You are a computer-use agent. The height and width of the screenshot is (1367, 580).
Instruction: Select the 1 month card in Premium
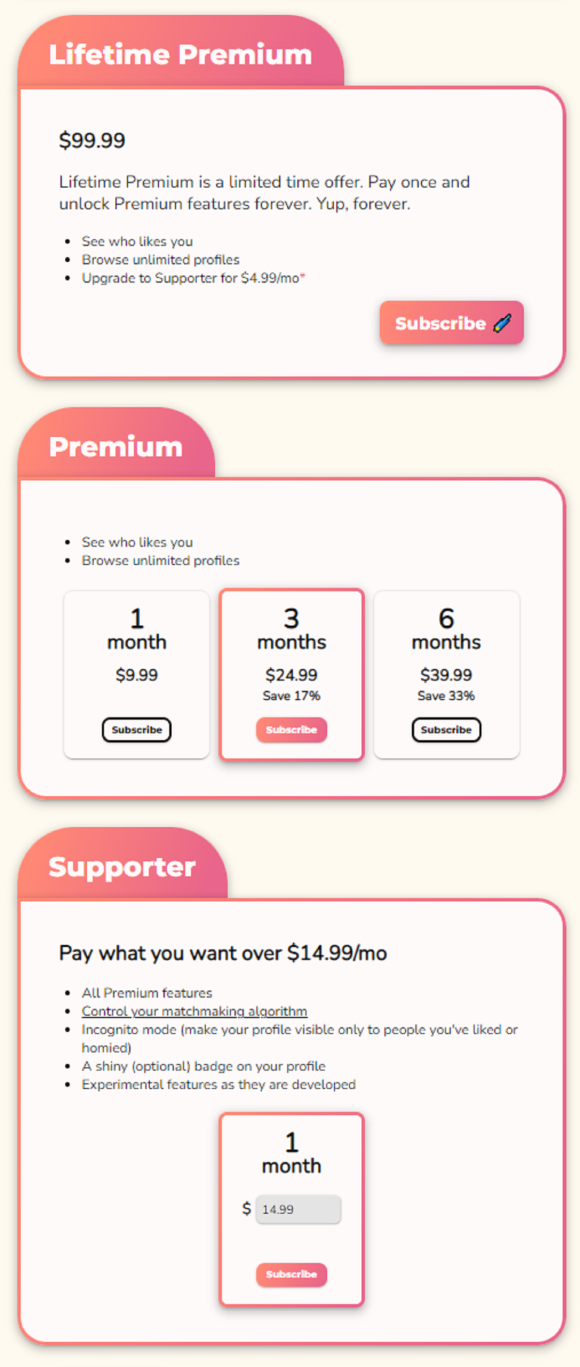136,673
